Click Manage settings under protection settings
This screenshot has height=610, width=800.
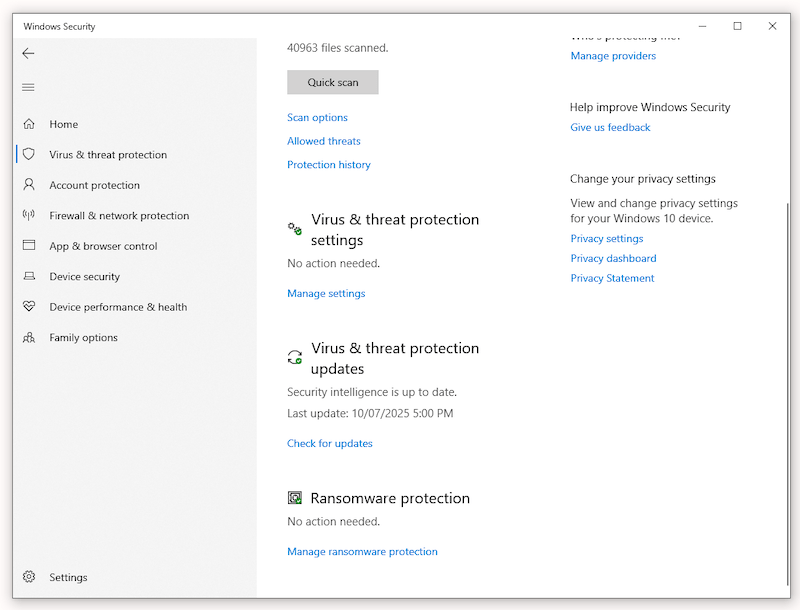pos(326,294)
